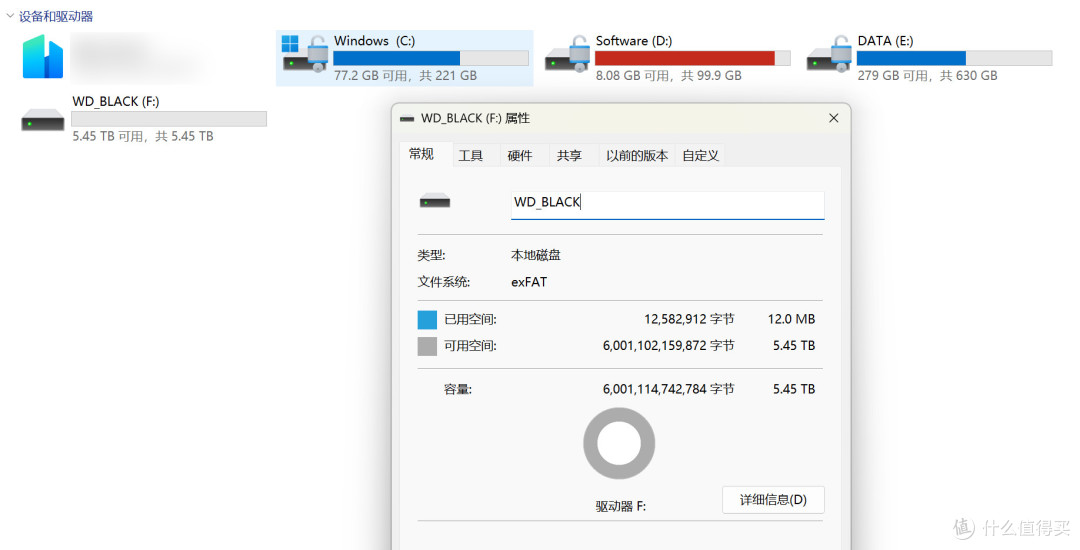Click the red Software (D:) capacity bar
Image resolution: width=1080 pixels, height=550 pixels.
692,58
